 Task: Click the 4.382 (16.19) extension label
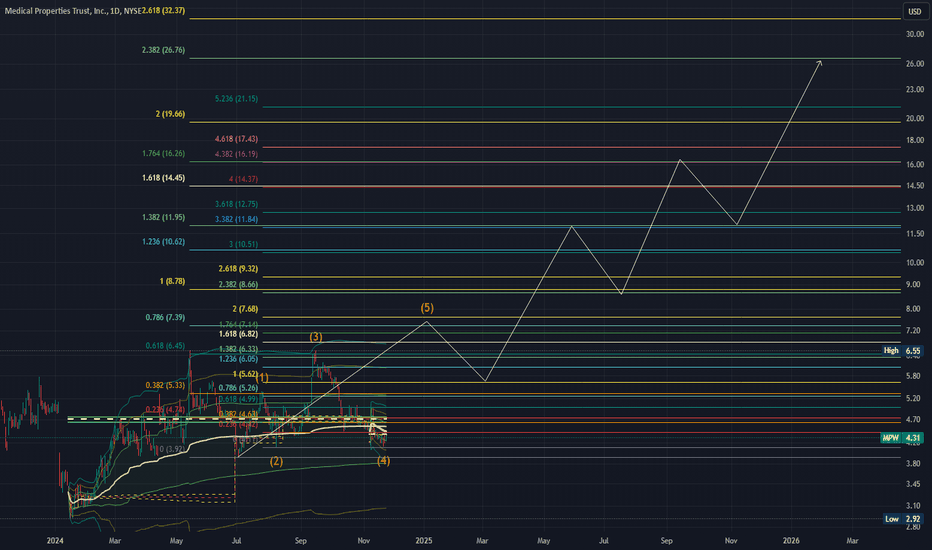237,154
